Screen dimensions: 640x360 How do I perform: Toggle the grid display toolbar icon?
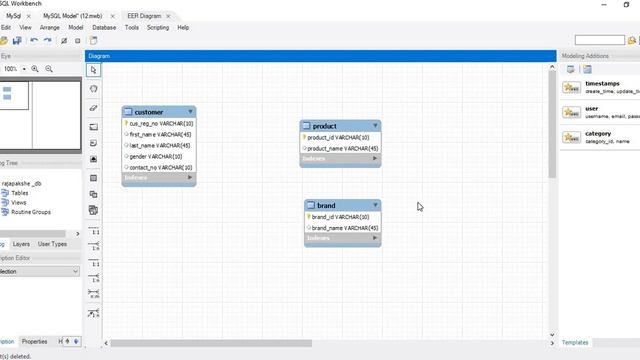(x=64, y=41)
